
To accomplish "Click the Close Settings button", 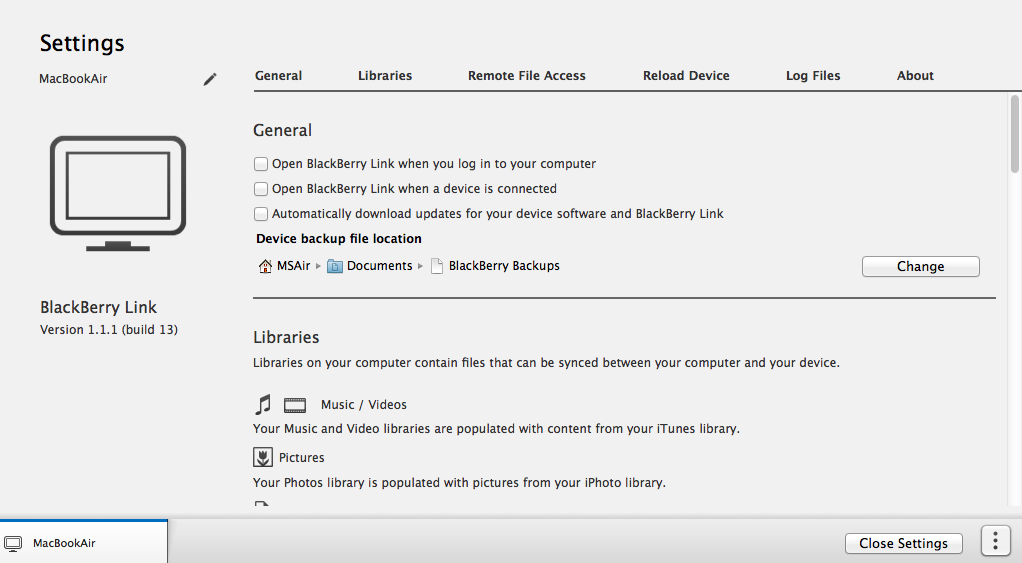I will [x=903, y=543].
